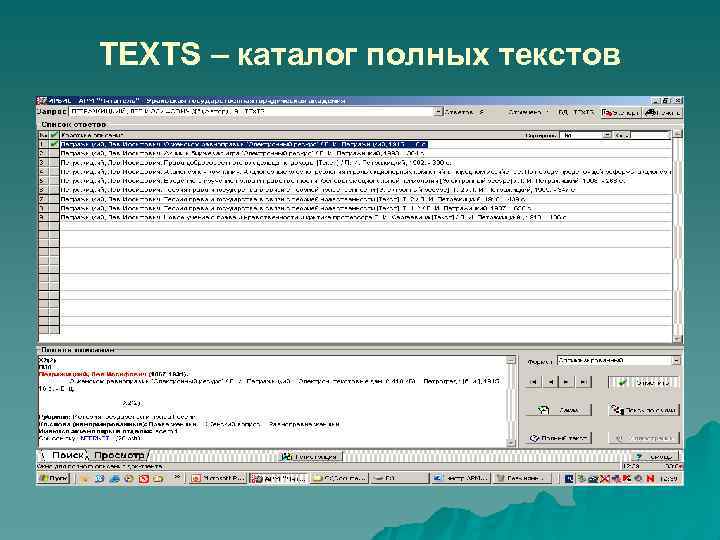Switch to the fourth taskbar window button
Image resolution: width=720 pixels, height=540 pixels.
(399, 478)
